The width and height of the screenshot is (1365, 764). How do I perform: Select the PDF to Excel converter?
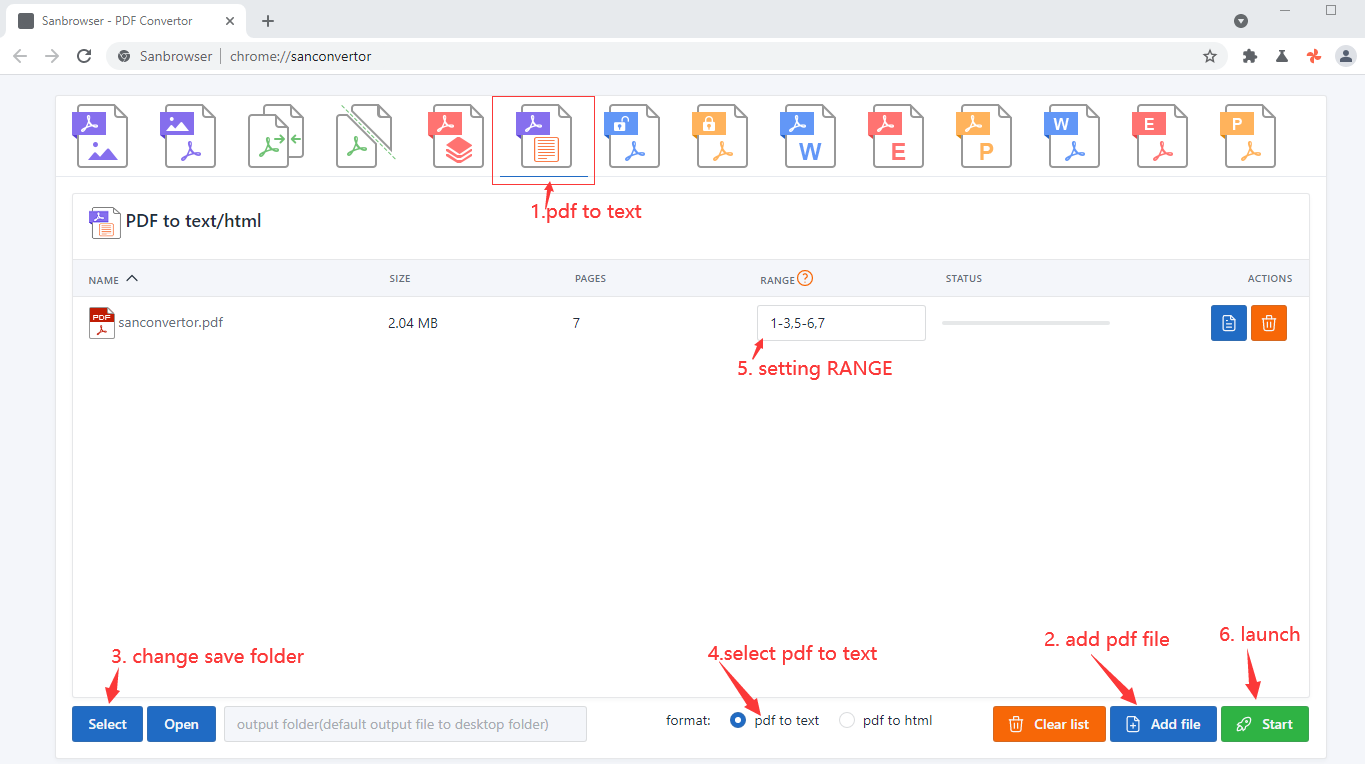pyautogui.click(x=896, y=135)
